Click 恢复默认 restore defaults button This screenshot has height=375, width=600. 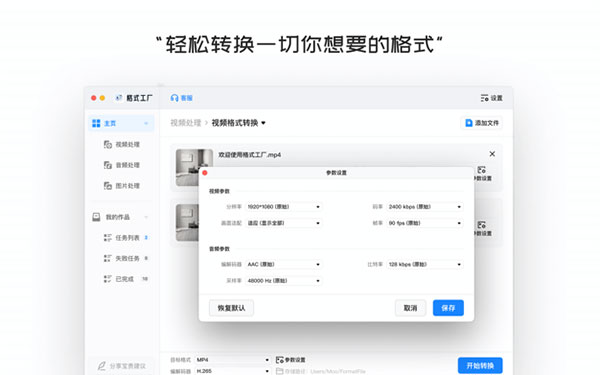[x=231, y=308]
